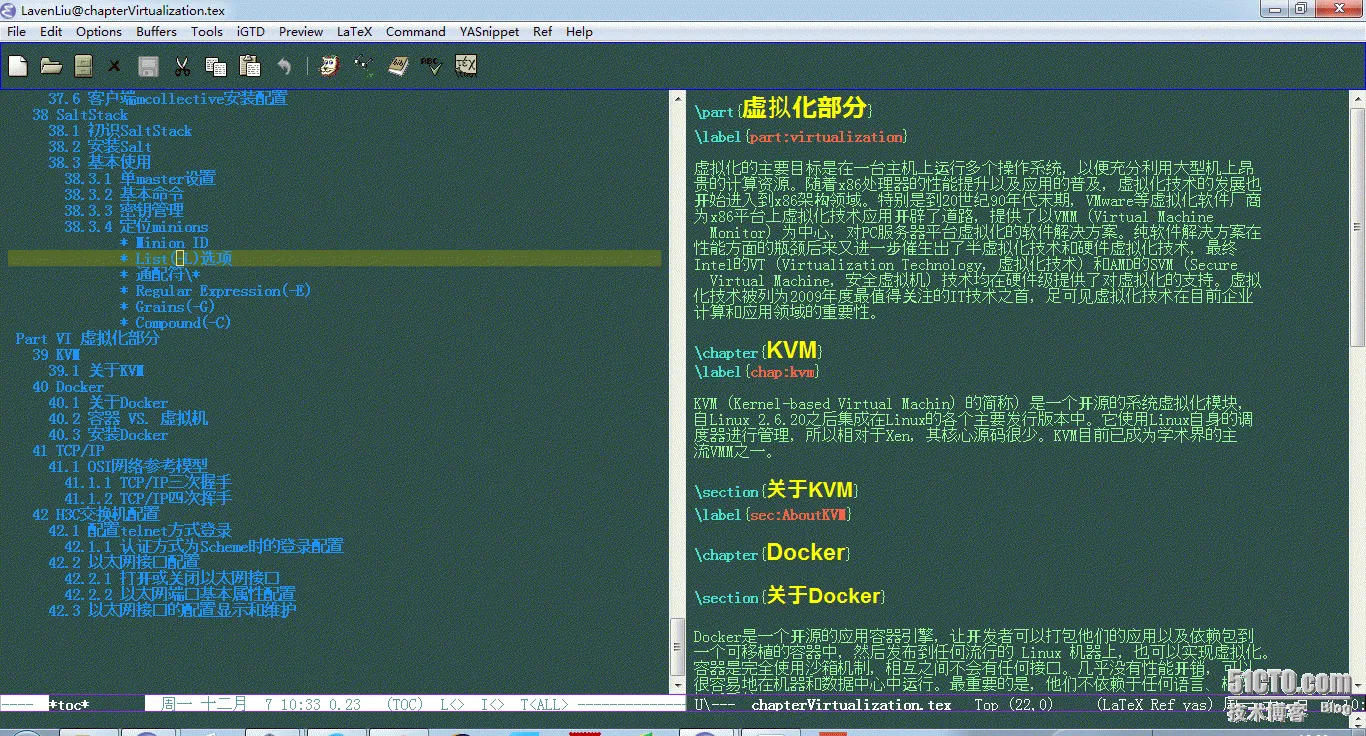Select Regular Expression(-E) TOC item
This screenshot has height=736, width=1366.
tap(215, 291)
